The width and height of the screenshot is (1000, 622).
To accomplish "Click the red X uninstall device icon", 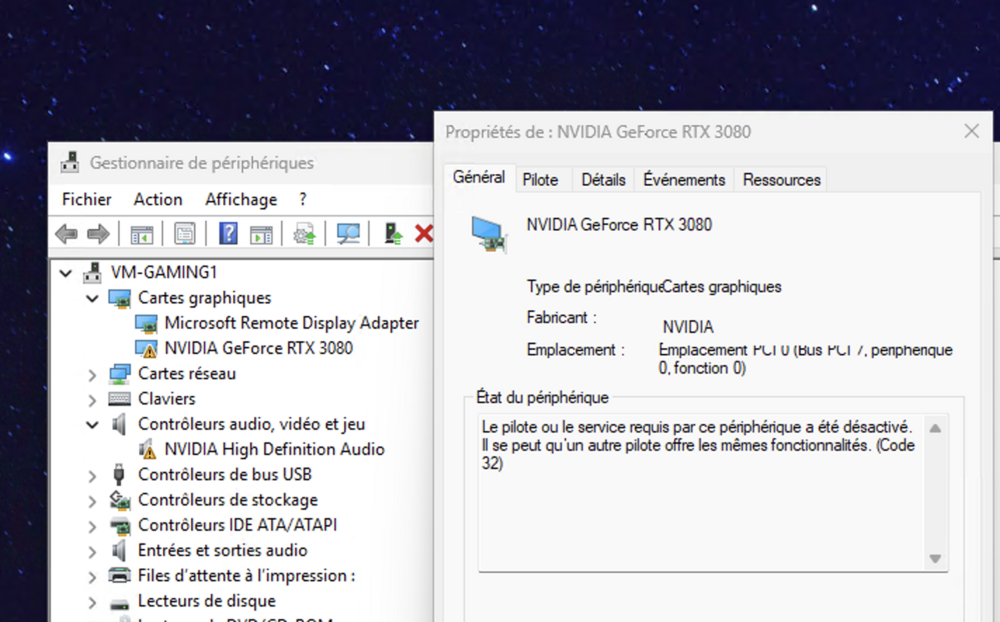I will click(x=423, y=233).
